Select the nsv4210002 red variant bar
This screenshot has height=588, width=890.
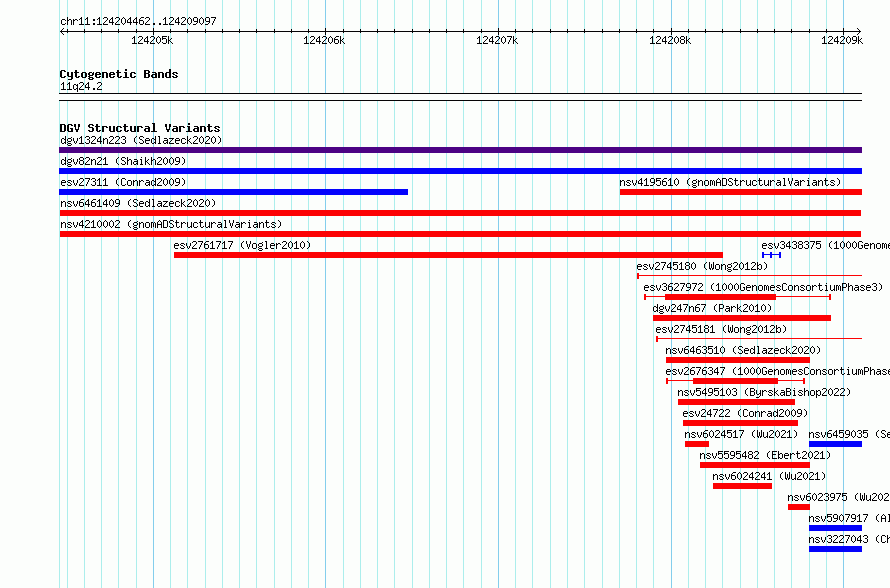pyautogui.click(x=460, y=234)
